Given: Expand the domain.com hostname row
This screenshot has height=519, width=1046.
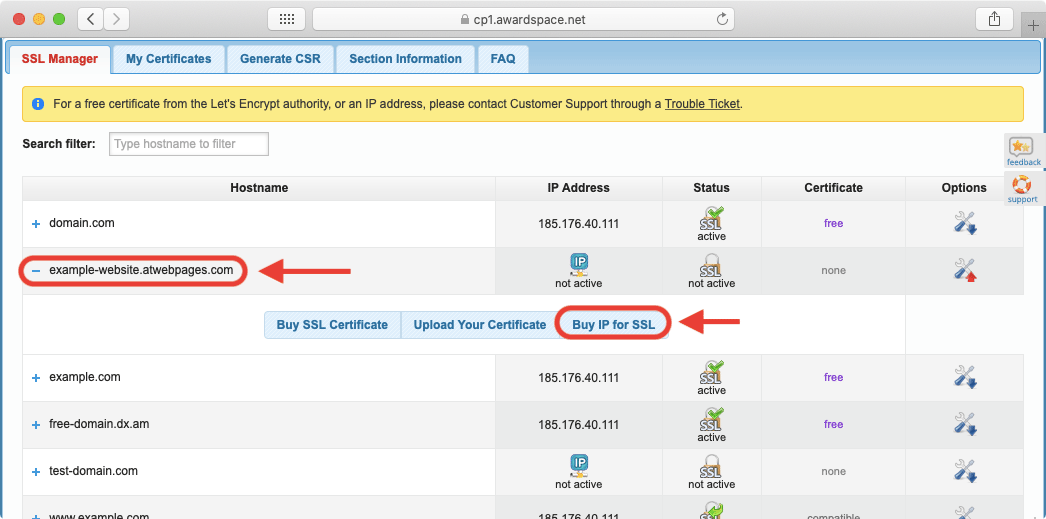Looking at the screenshot, I should coord(36,224).
